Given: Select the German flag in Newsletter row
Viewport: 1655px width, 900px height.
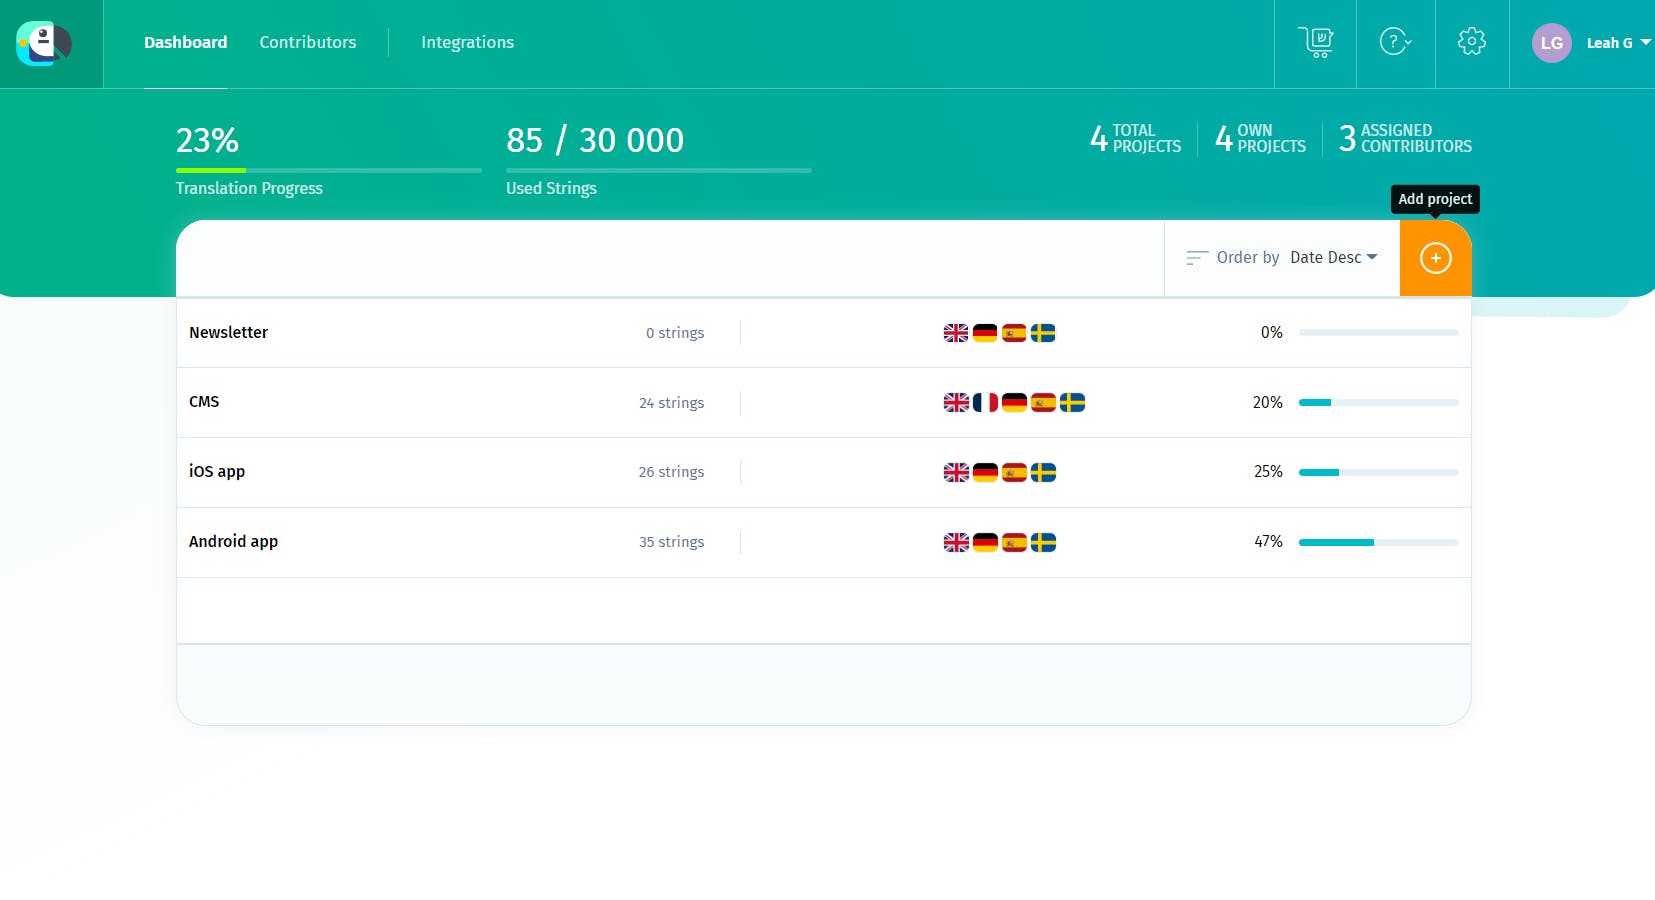Looking at the screenshot, I should pyautogui.click(x=985, y=333).
